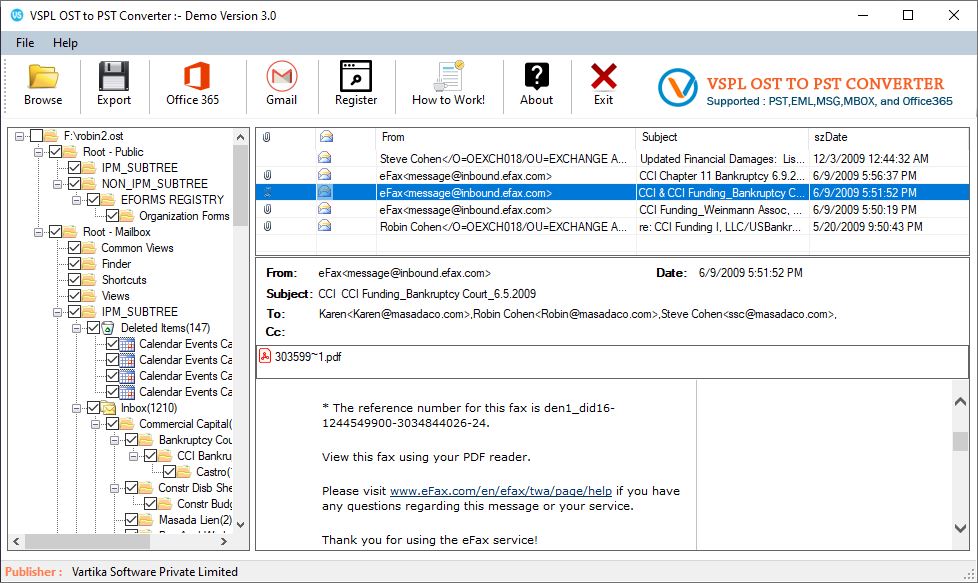
Task: Click the VSPL logo in the banner
Action: pos(677,87)
